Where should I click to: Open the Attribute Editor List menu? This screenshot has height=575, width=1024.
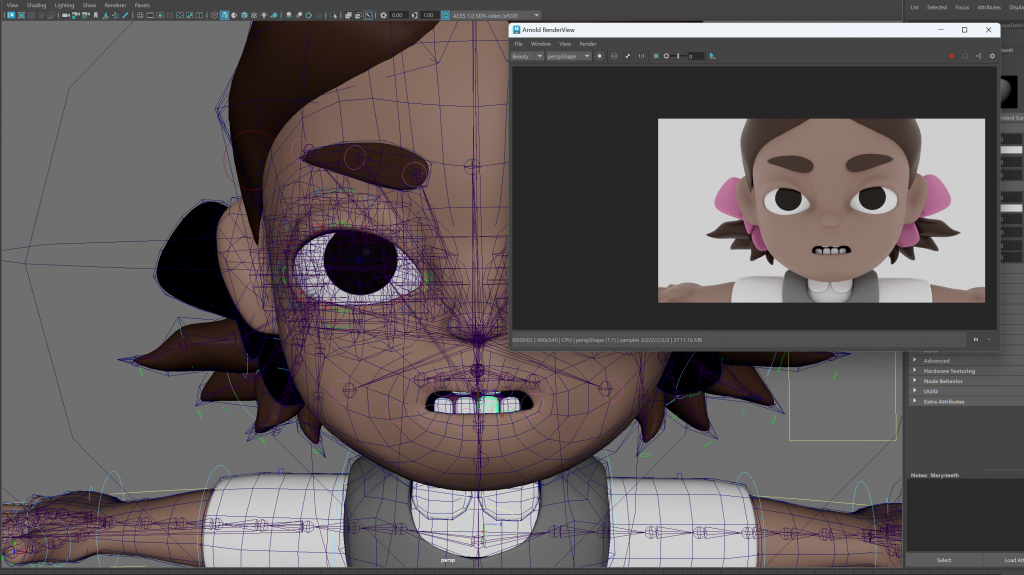(915, 7)
